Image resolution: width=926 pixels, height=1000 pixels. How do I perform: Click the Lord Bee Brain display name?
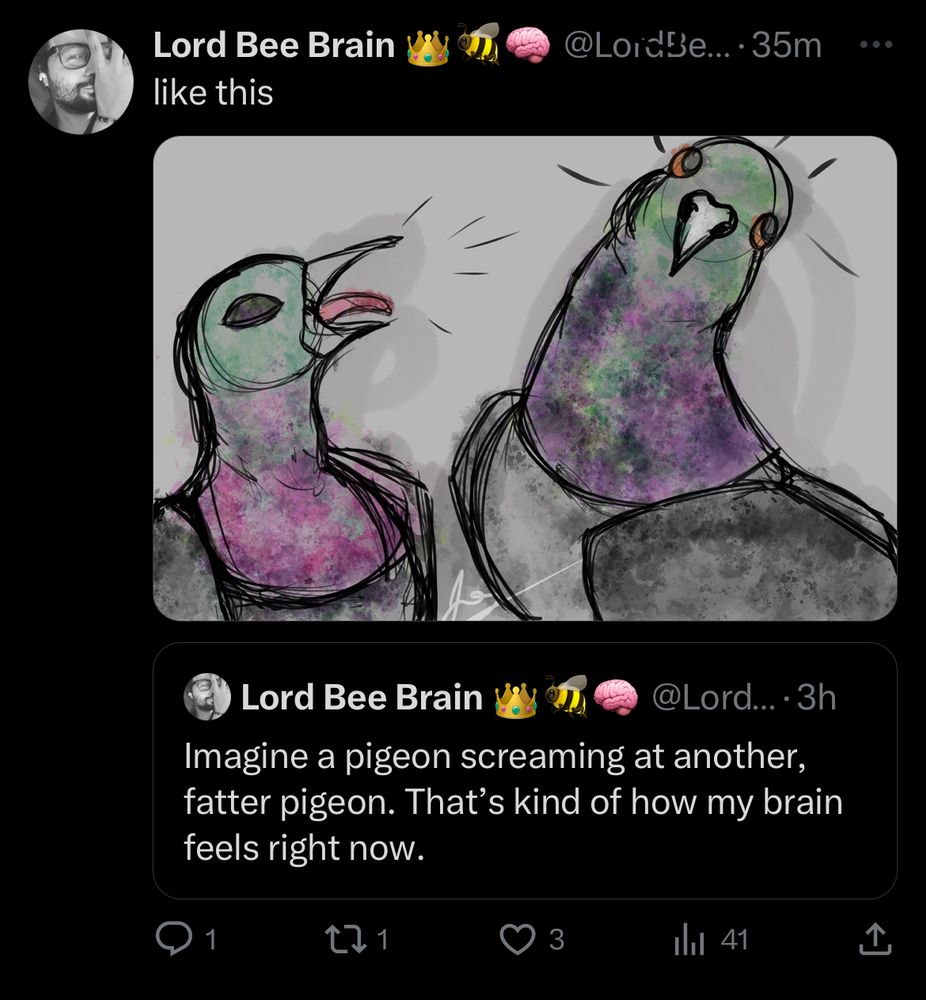tap(274, 46)
